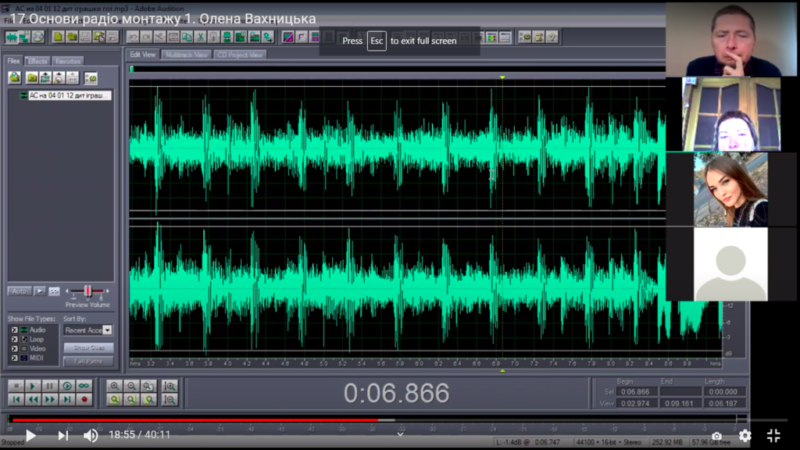Click the blank avatar participant tile
The image size is (800, 450).
pyautogui.click(x=731, y=264)
